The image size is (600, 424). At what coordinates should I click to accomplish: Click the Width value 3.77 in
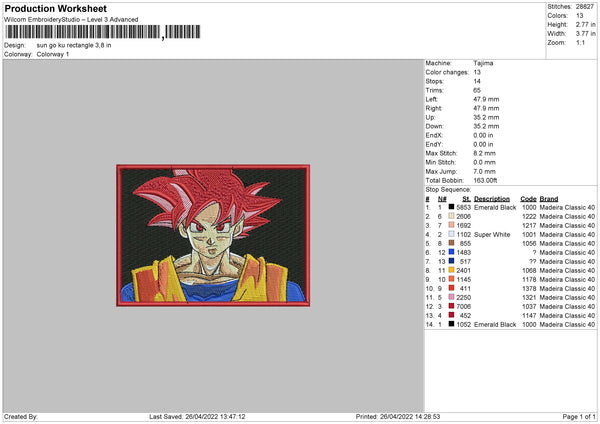[x=585, y=34]
